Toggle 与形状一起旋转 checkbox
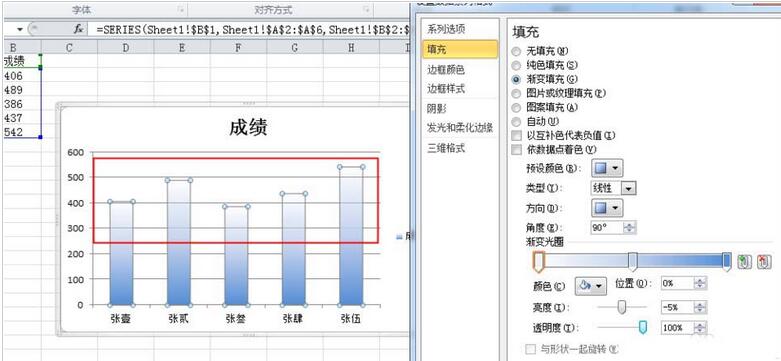 (530, 350)
